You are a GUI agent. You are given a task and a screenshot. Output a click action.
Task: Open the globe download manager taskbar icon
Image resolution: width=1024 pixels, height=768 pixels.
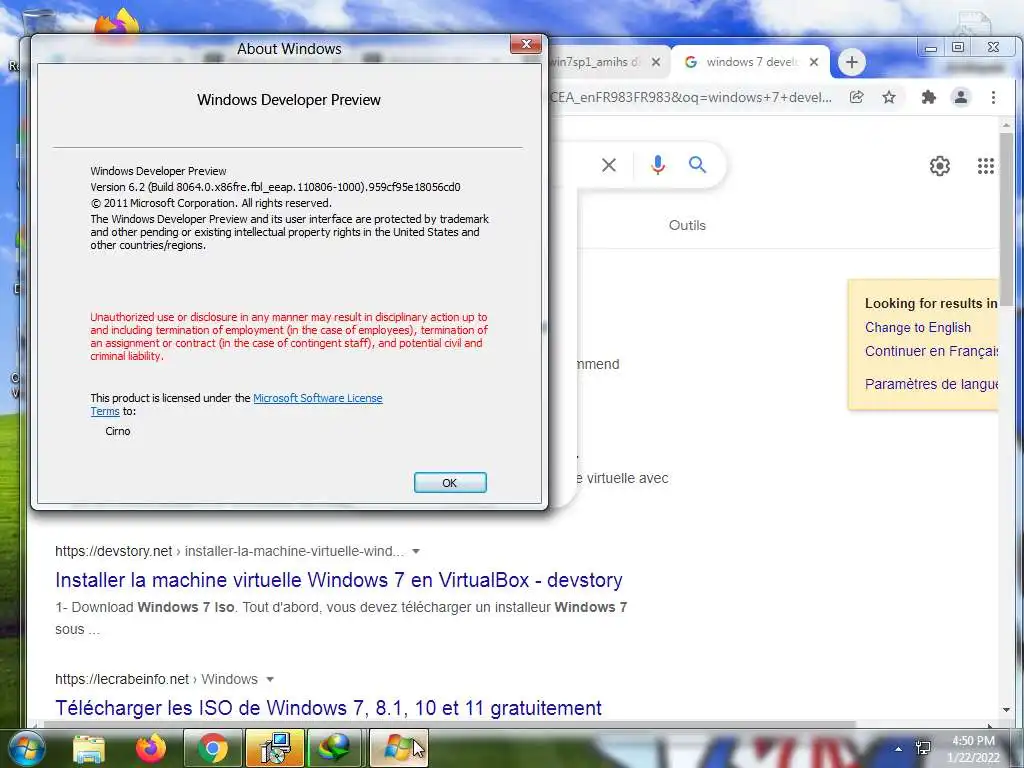tap(334, 748)
